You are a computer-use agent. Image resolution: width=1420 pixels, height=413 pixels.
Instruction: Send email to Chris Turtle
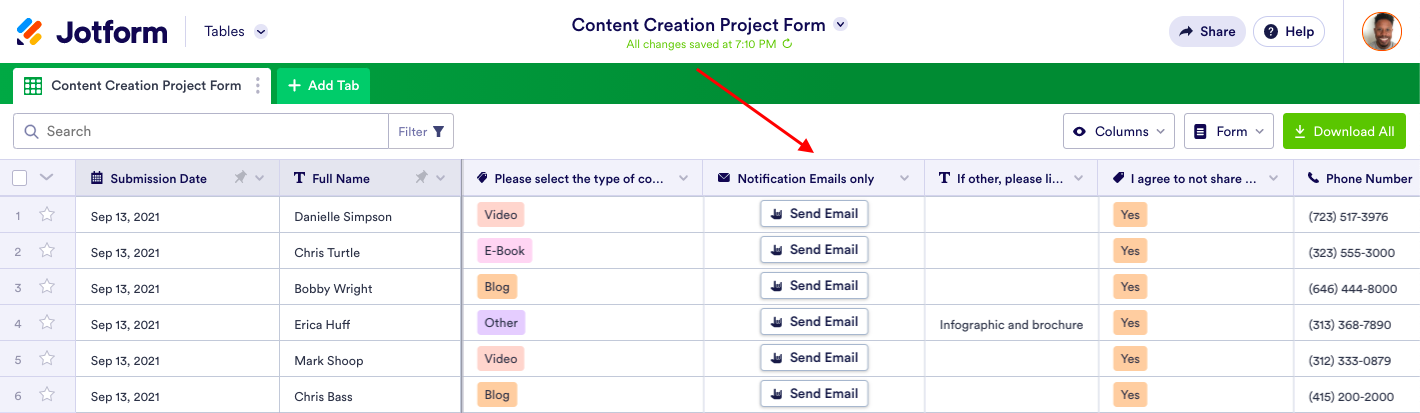(x=814, y=250)
